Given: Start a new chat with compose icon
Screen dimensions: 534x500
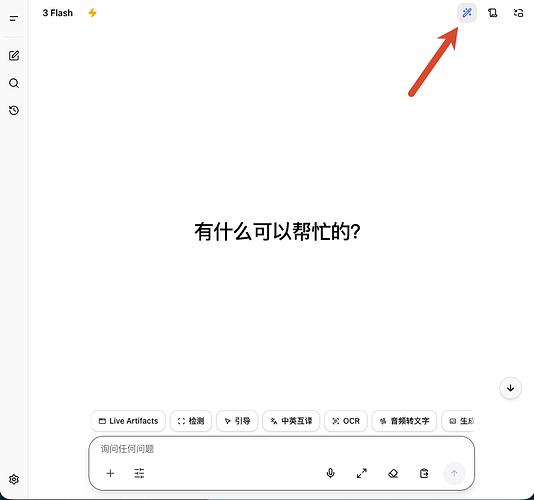Looking at the screenshot, I should 14,56.
